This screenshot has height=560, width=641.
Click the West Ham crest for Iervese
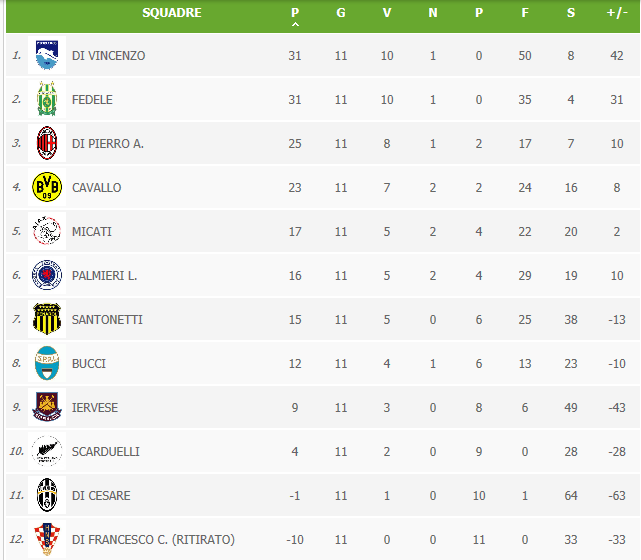click(x=47, y=407)
